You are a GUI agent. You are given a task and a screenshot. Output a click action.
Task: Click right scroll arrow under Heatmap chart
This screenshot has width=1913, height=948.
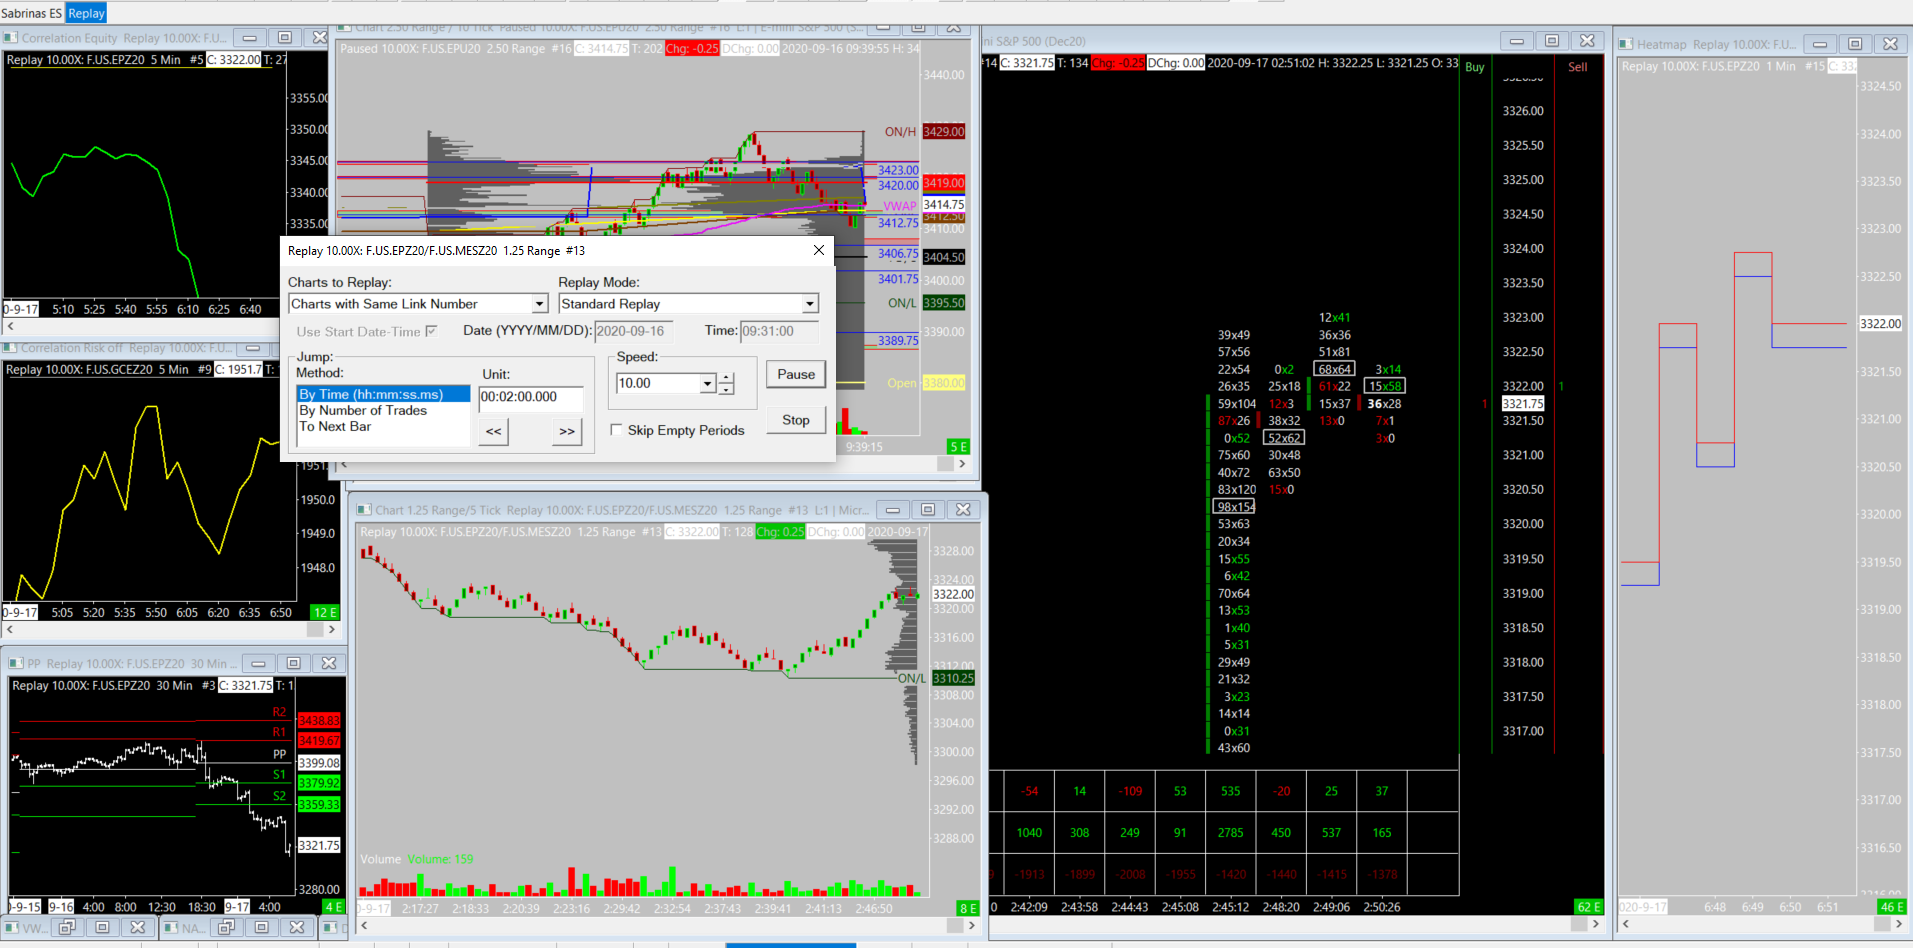pyautogui.click(x=1898, y=924)
